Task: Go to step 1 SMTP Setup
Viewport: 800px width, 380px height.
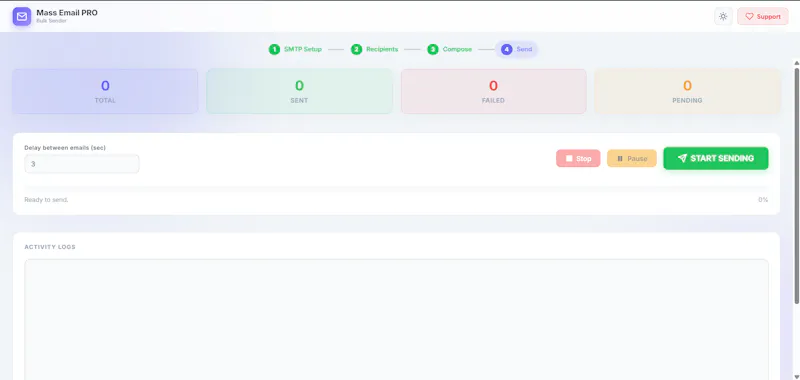Action: pyautogui.click(x=295, y=49)
